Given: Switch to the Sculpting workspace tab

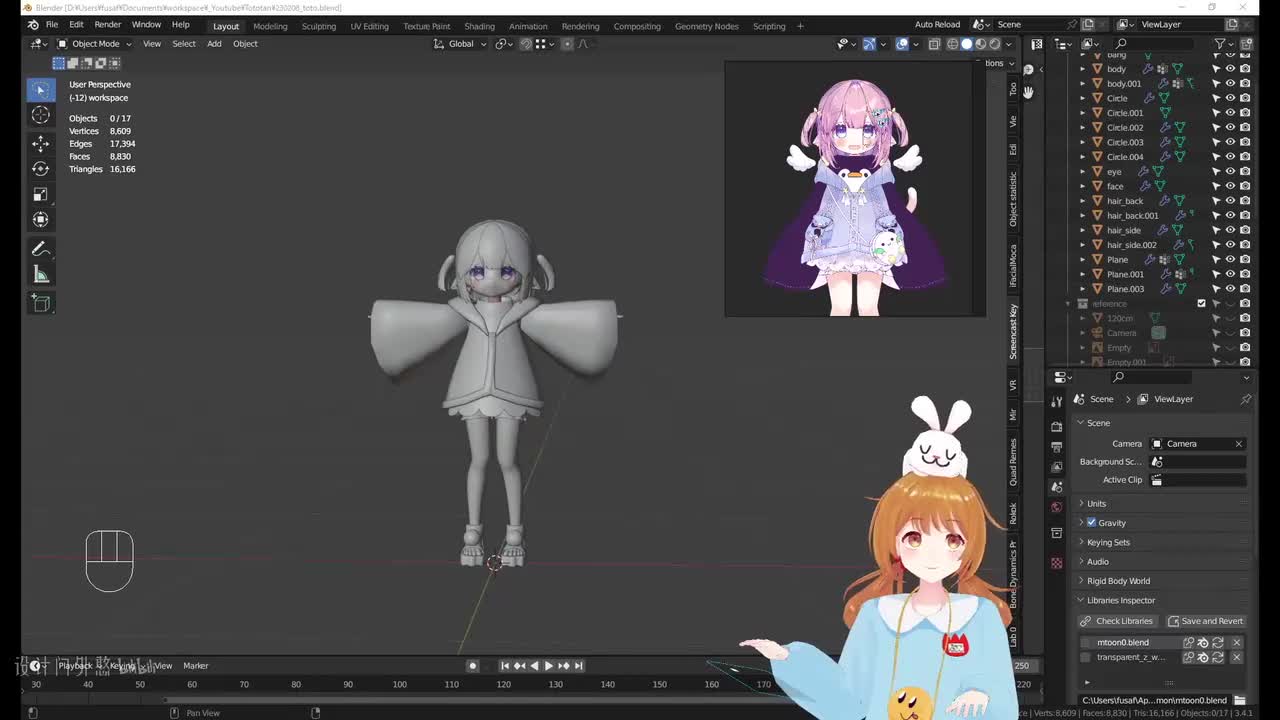Looking at the screenshot, I should pyautogui.click(x=319, y=26).
